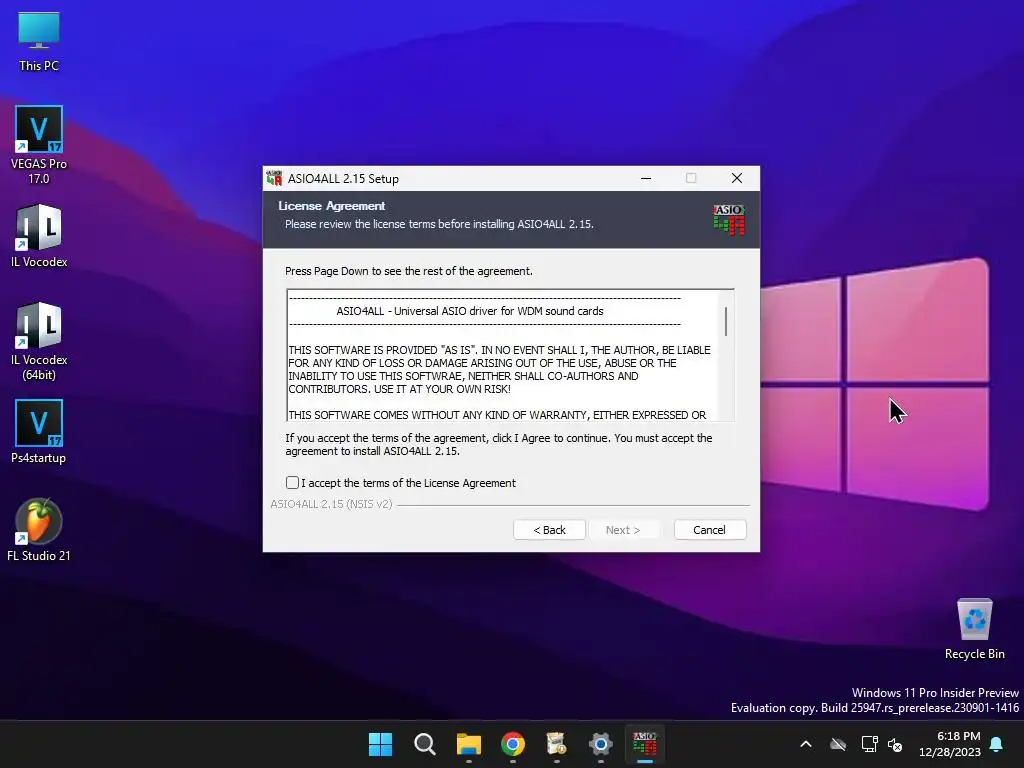
Task: Open the This PC desktop icon
Action: (x=39, y=40)
